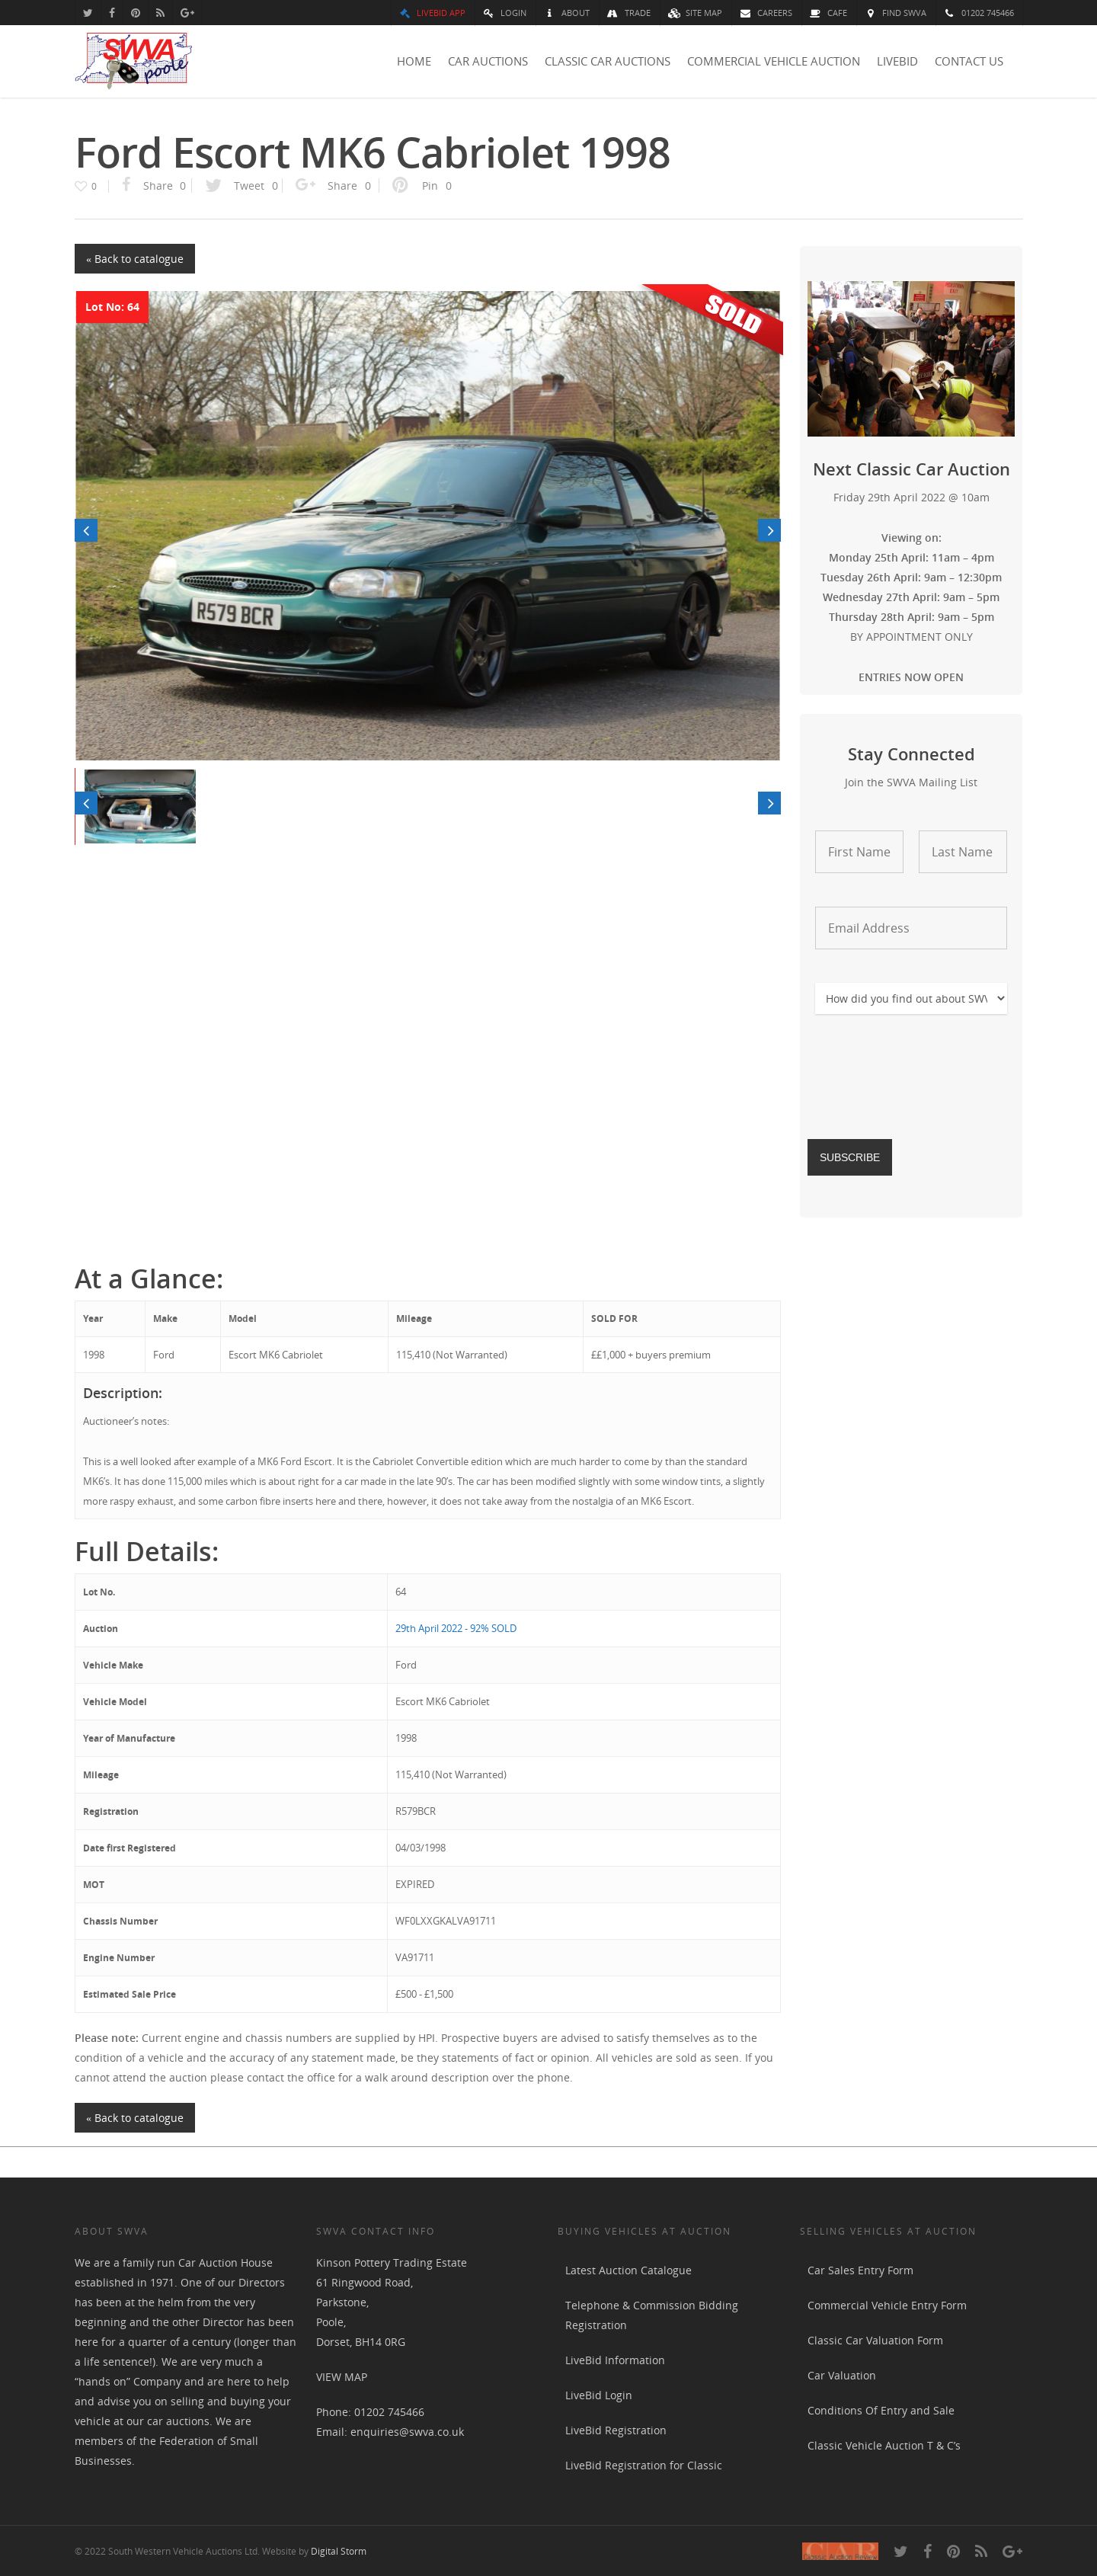Show the next main photo with right arrow
The image size is (1097, 2576).
point(769,530)
